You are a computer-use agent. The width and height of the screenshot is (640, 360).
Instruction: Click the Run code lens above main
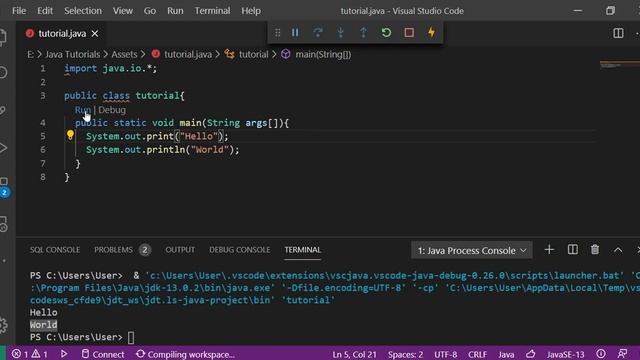(x=83, y=110)
